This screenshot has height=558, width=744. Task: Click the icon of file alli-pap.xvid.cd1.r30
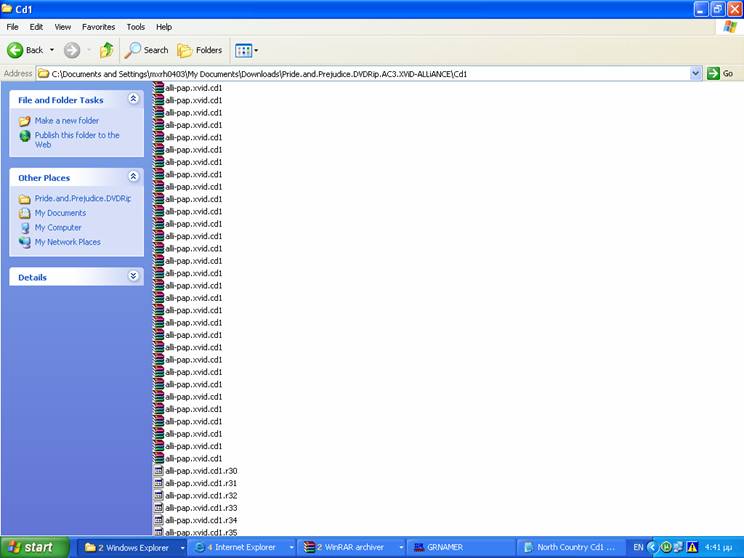click(158, 471)
